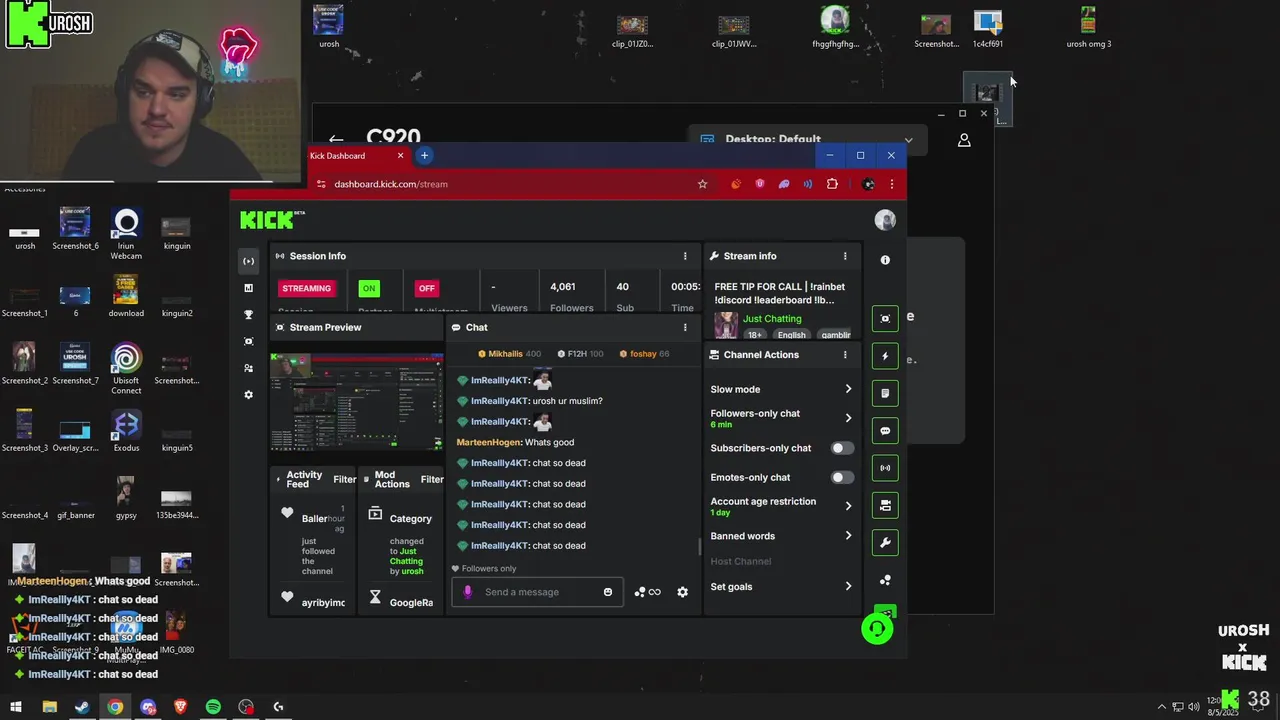This screenshot has width=1280, height=720.
Task: Click the Mod Actions Filter button
Action: coord(432,479)
